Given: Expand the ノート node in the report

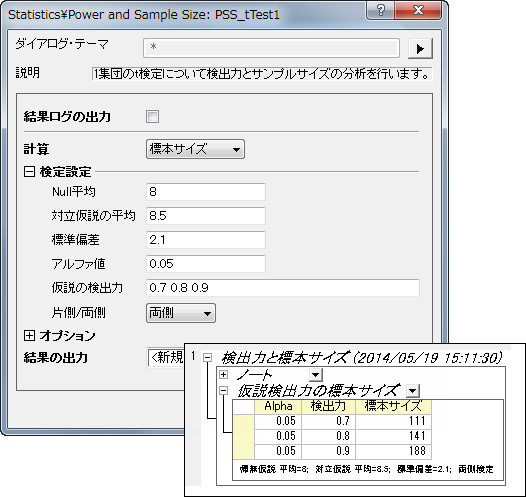Looking at the screenshot, I should click(223, 374).
